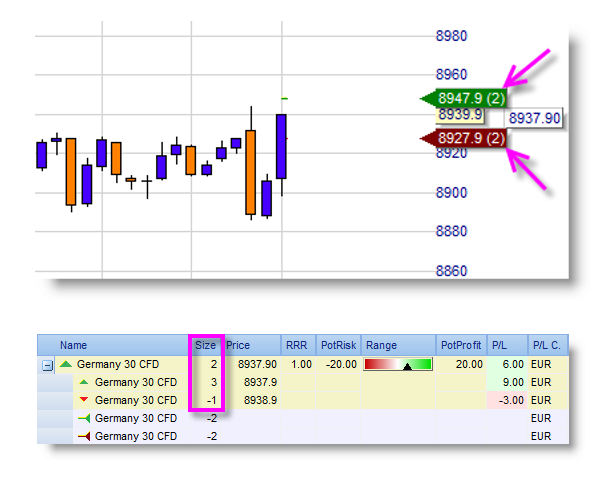Viewport: 608px width, 478px height.
Task: Click the dark red order marker icon in last row
Action: click(x=84, y=436)
